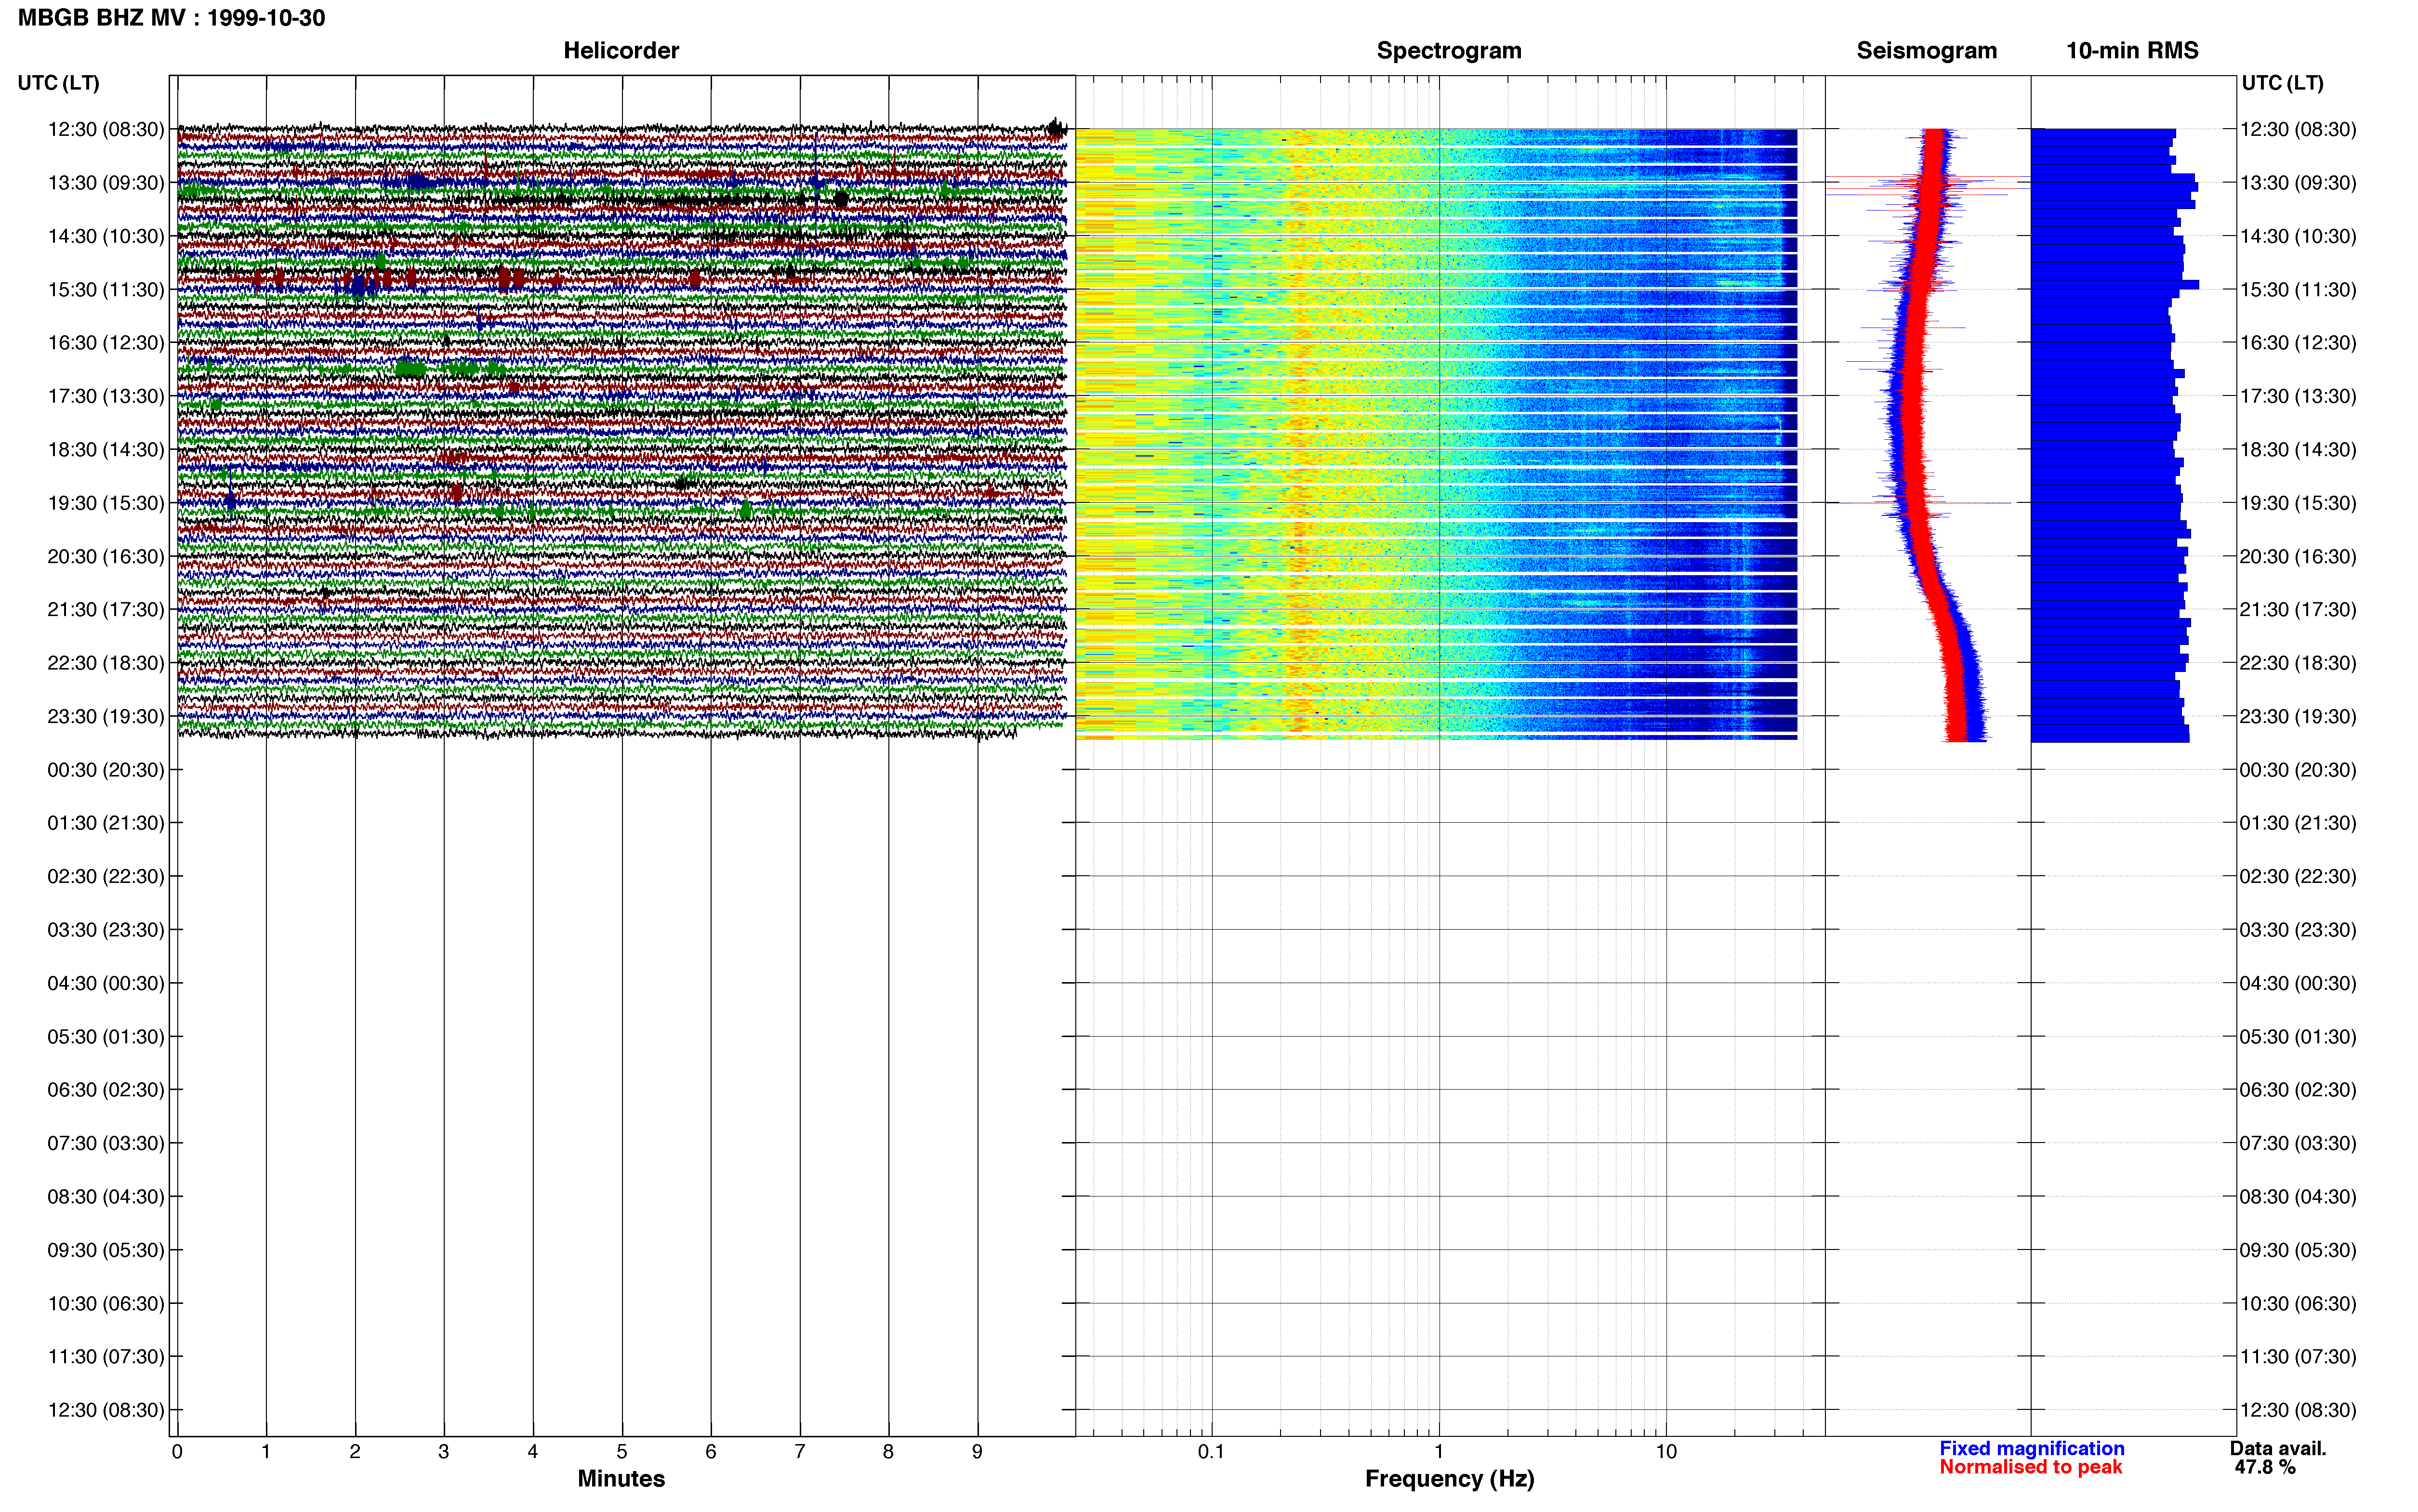The image size is (2418, 1512).
Task: Click the 10:30 (06:30) label beside the RMS panel
Action: [x=2298, y=1303]
